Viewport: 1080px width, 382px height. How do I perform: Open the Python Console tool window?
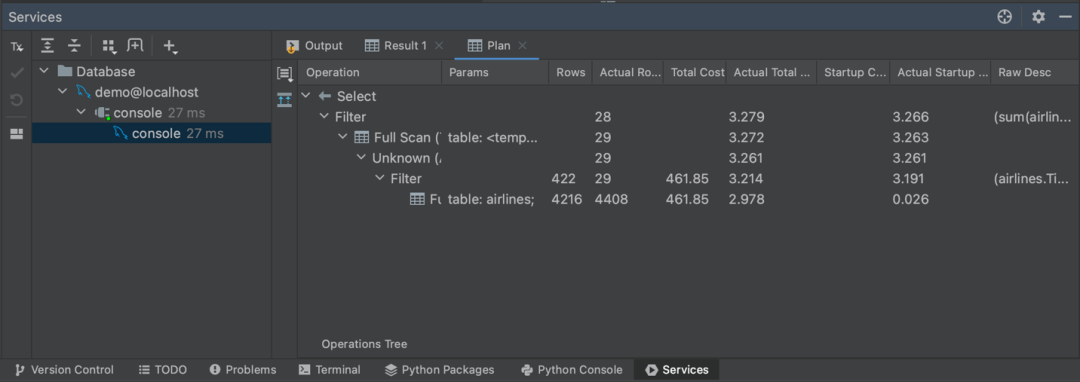(571, 370)
